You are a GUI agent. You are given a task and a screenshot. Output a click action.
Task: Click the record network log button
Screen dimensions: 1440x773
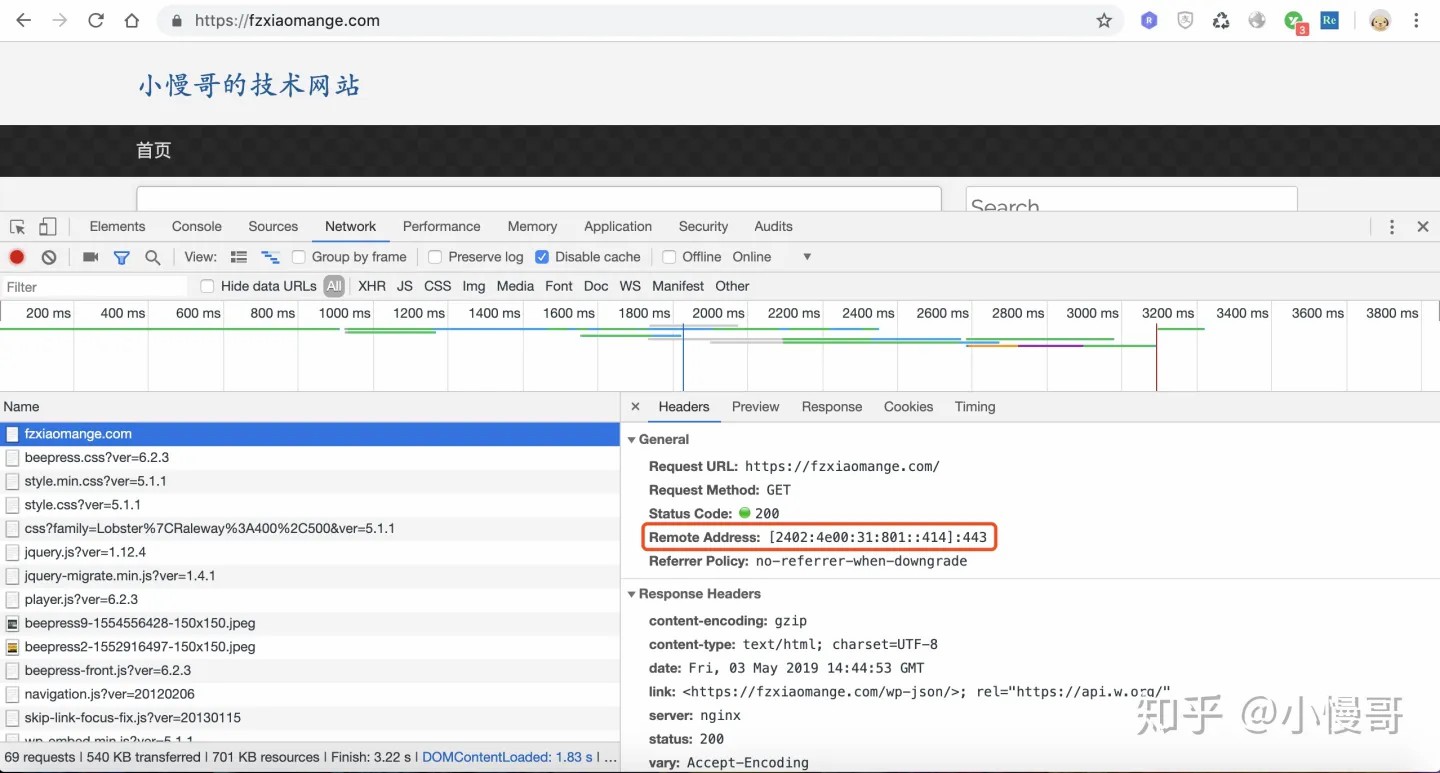coord(17,257)
